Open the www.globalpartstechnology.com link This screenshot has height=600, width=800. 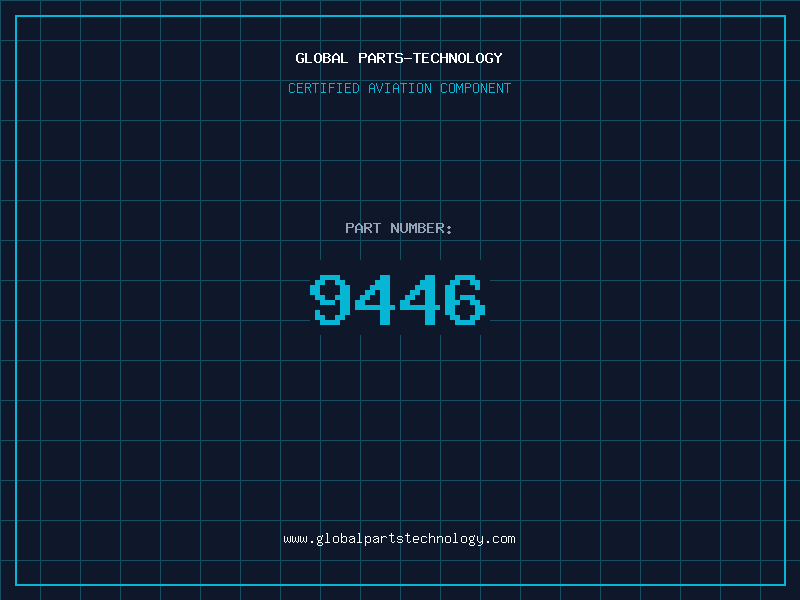pyautogui.click(x=399, y=539)
